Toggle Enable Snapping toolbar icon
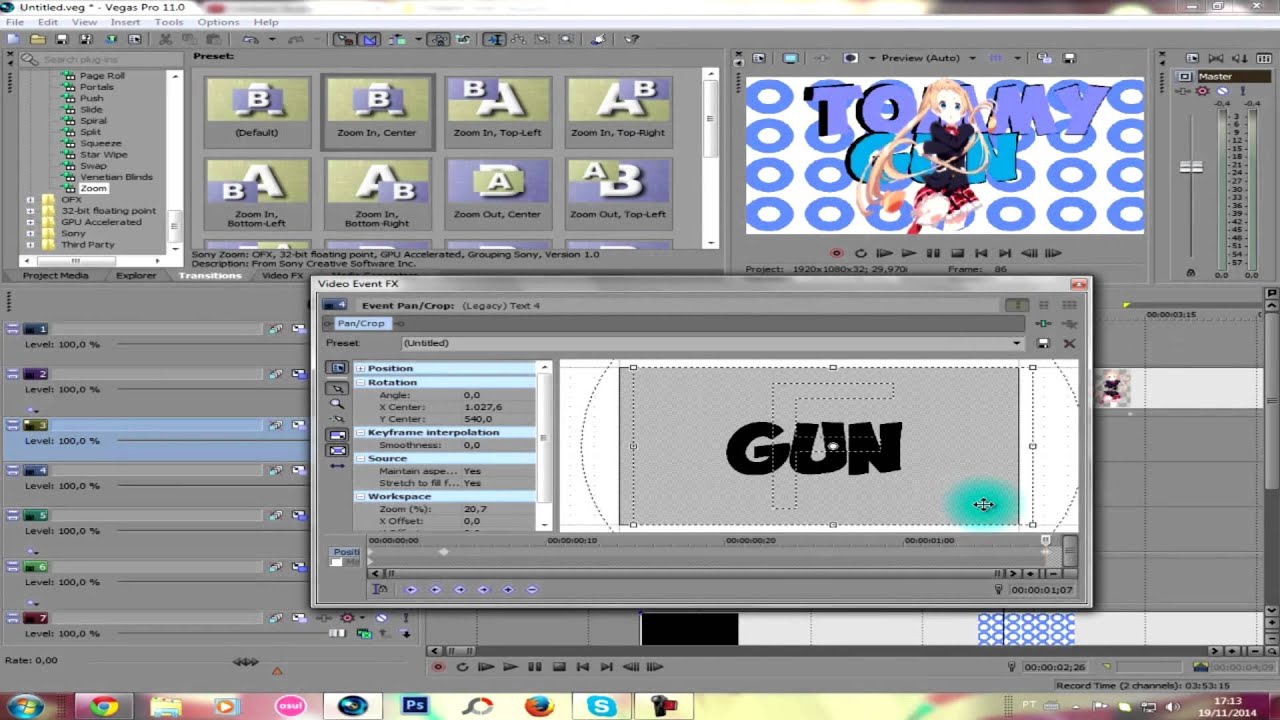This screenshot has height=720, width=1280. pos(345,39)
